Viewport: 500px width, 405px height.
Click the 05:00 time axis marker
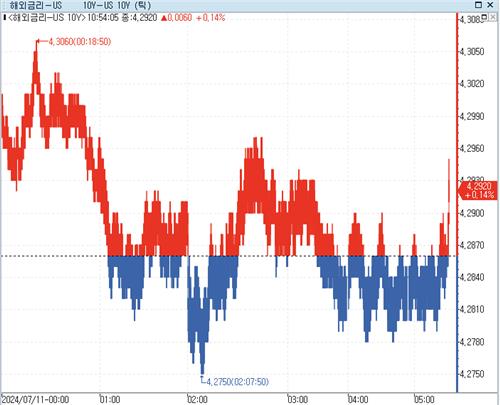click(424, 399)
